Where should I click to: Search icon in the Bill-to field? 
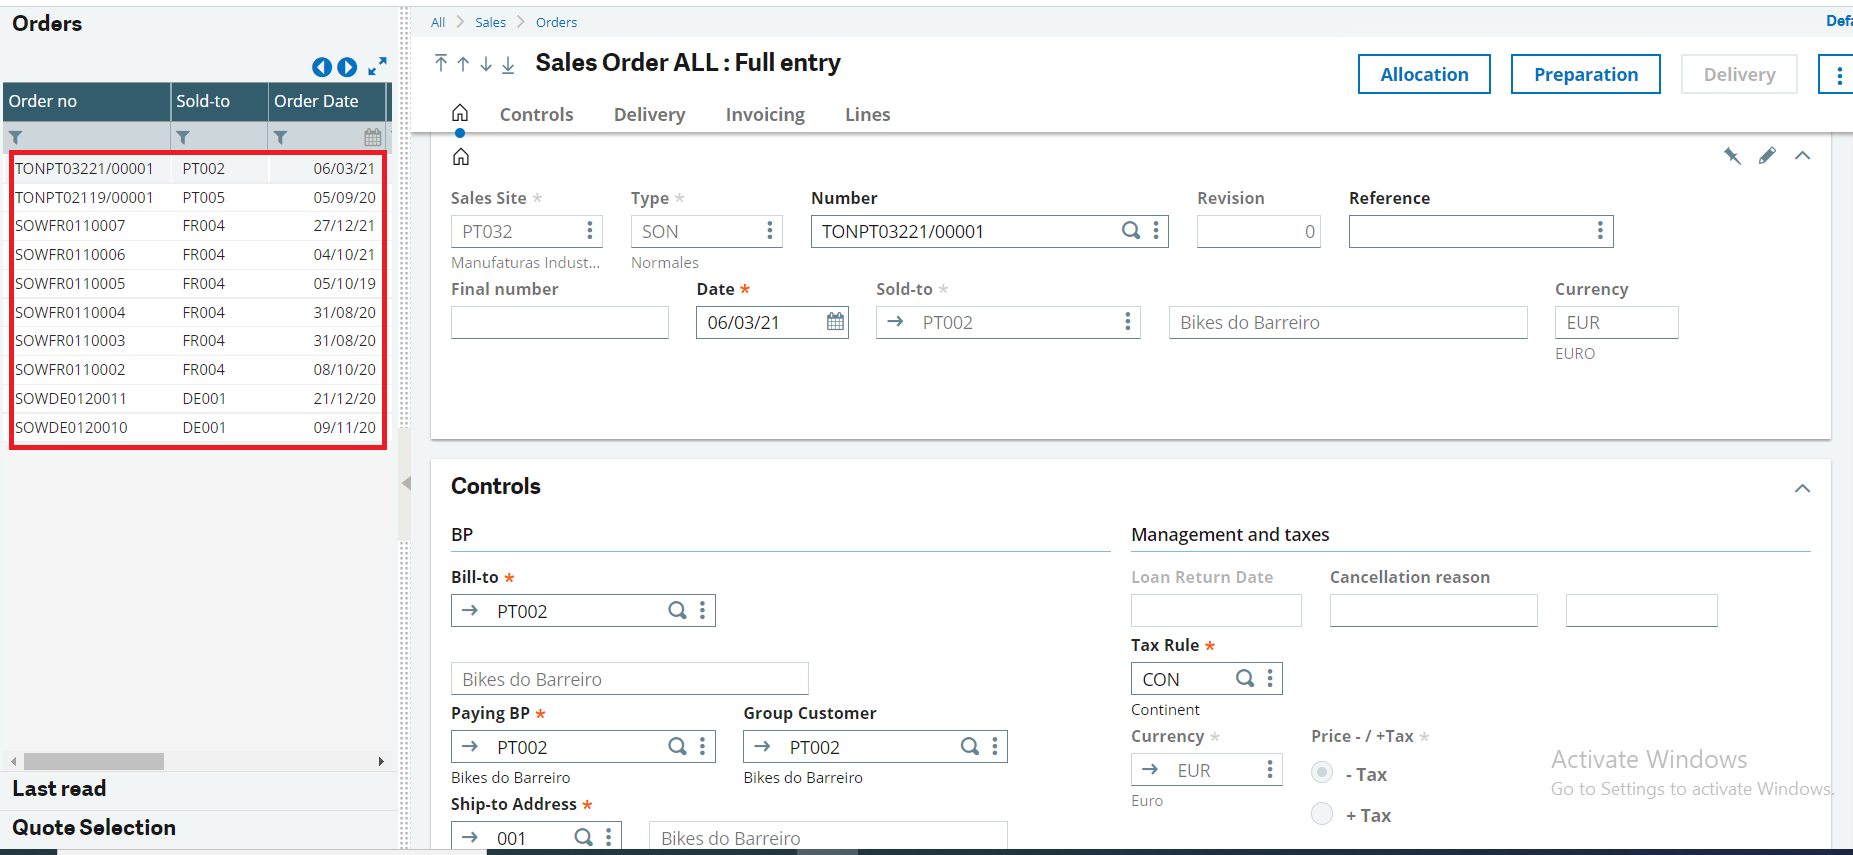click(x=677, y=610)
